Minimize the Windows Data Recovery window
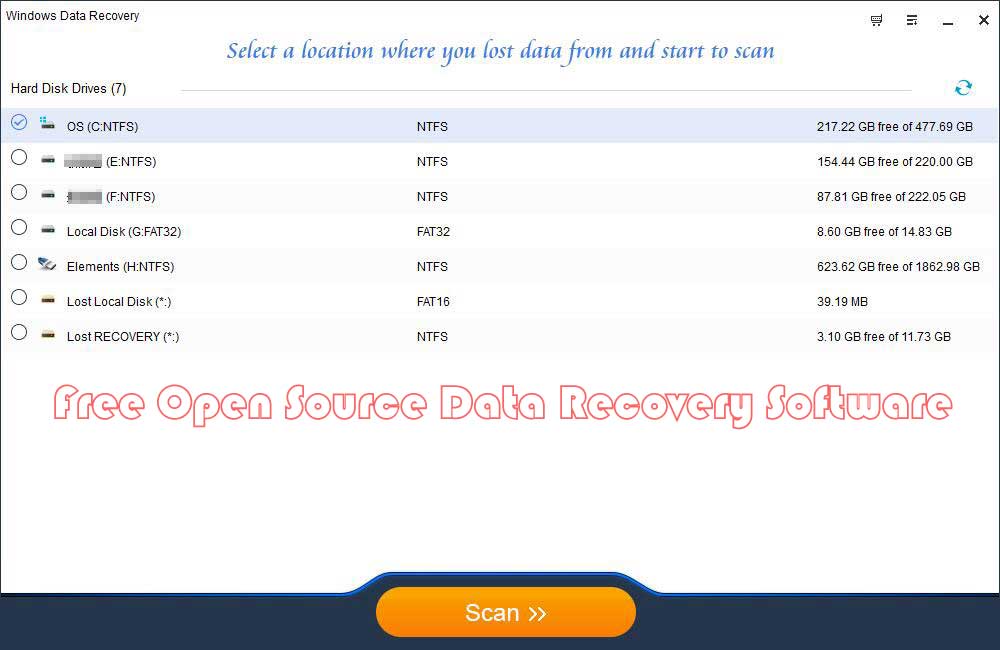1000x650 pixels. [946, 20]
